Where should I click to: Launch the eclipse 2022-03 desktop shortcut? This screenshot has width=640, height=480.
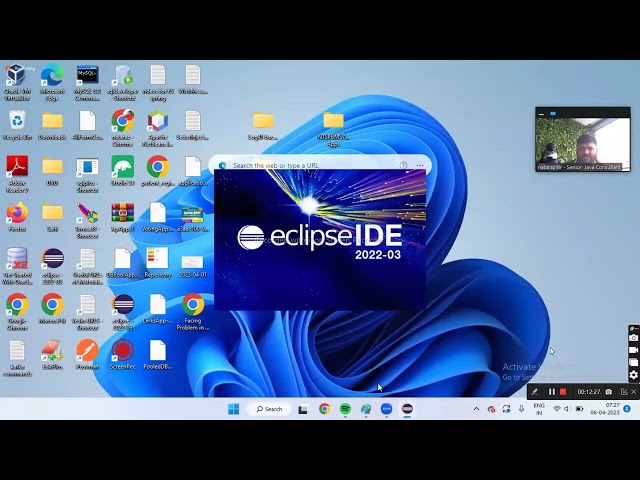point(52,266)
